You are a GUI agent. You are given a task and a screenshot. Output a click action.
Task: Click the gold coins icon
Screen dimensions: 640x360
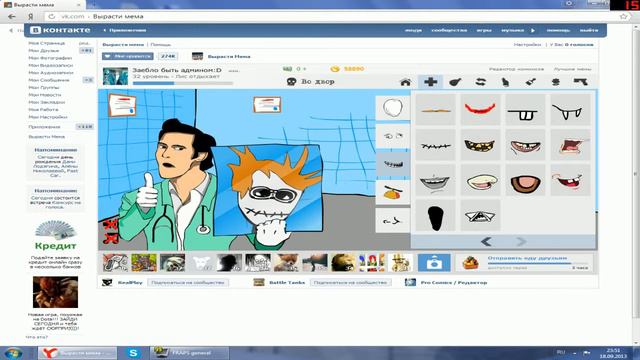(335, 69)
